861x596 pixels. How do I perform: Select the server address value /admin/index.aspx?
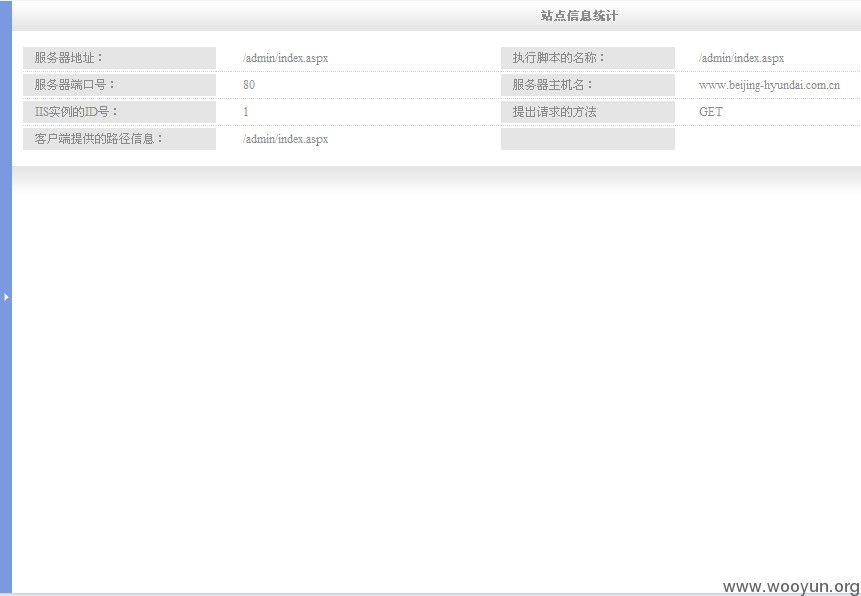click(286, 58)
